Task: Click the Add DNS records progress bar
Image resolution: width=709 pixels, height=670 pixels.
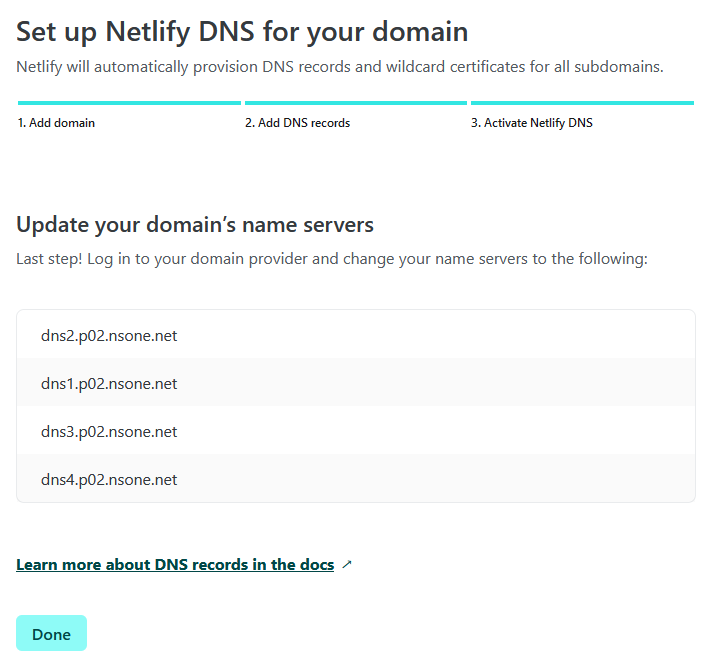Action: point(356,103)
